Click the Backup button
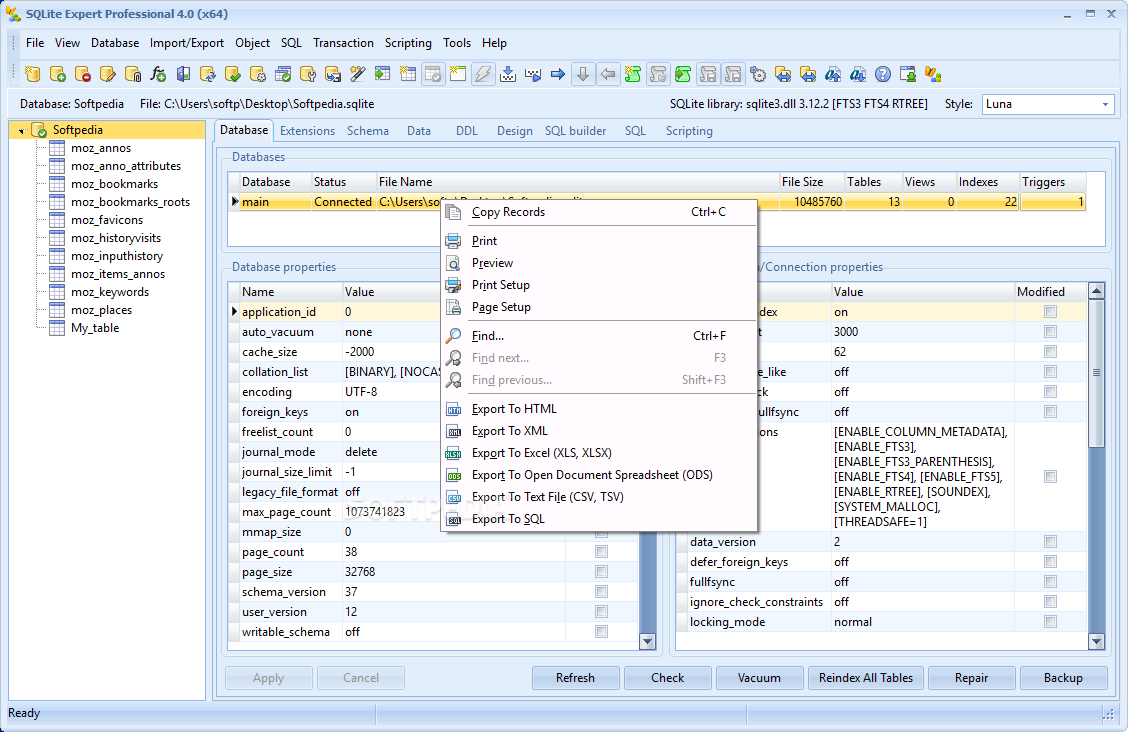The image size is (1128, 732). pos(1063,678)
